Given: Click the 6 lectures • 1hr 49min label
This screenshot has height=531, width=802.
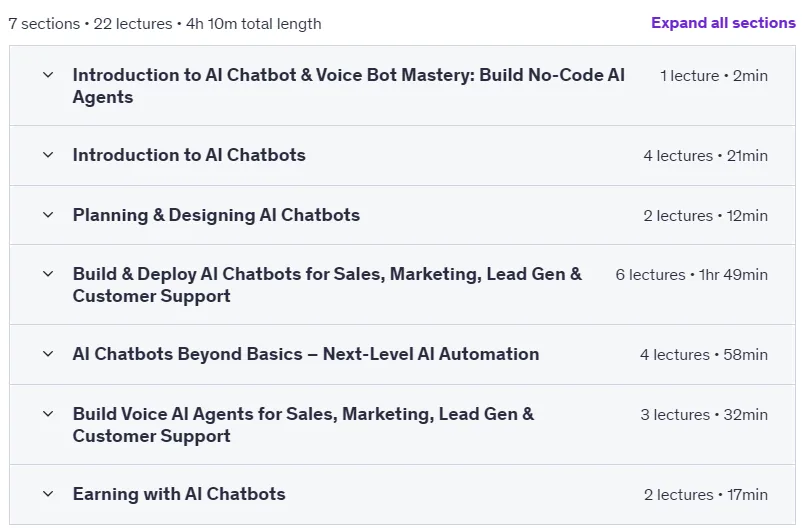Looking at the screenshot, I should click(x=692, y=275).
